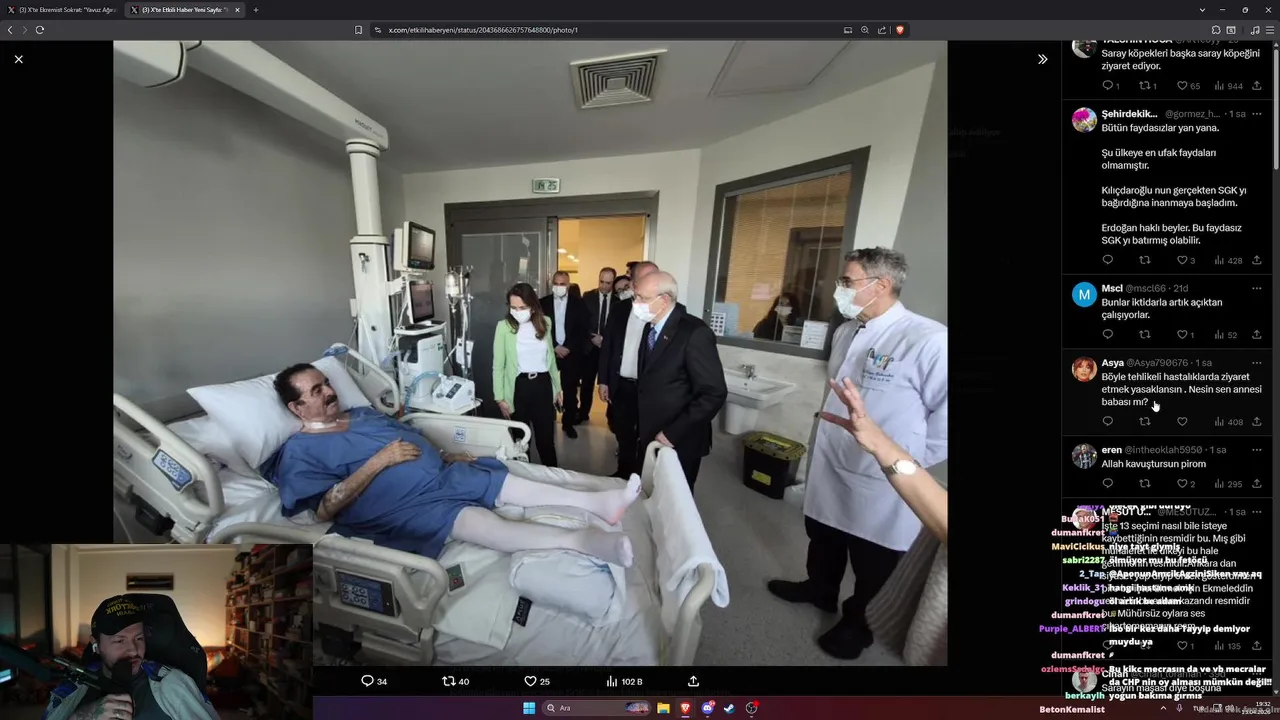This screenshot has width=1280, height=720.
Task: Open a new browser tab
Action: [255, 10]
